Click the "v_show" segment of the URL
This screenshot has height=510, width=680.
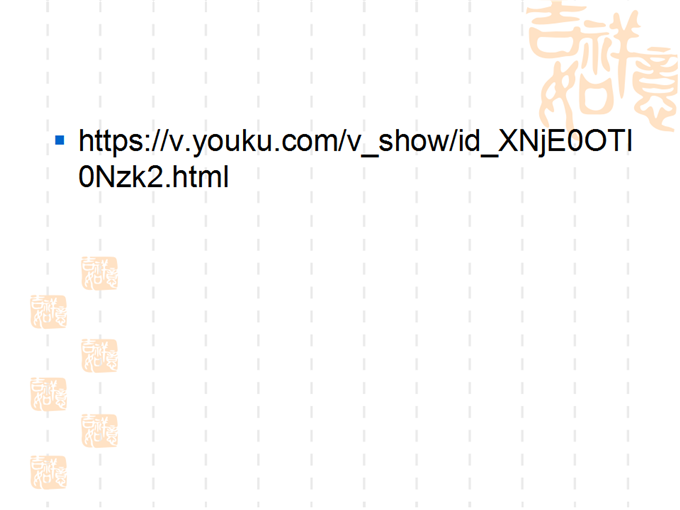397,143
